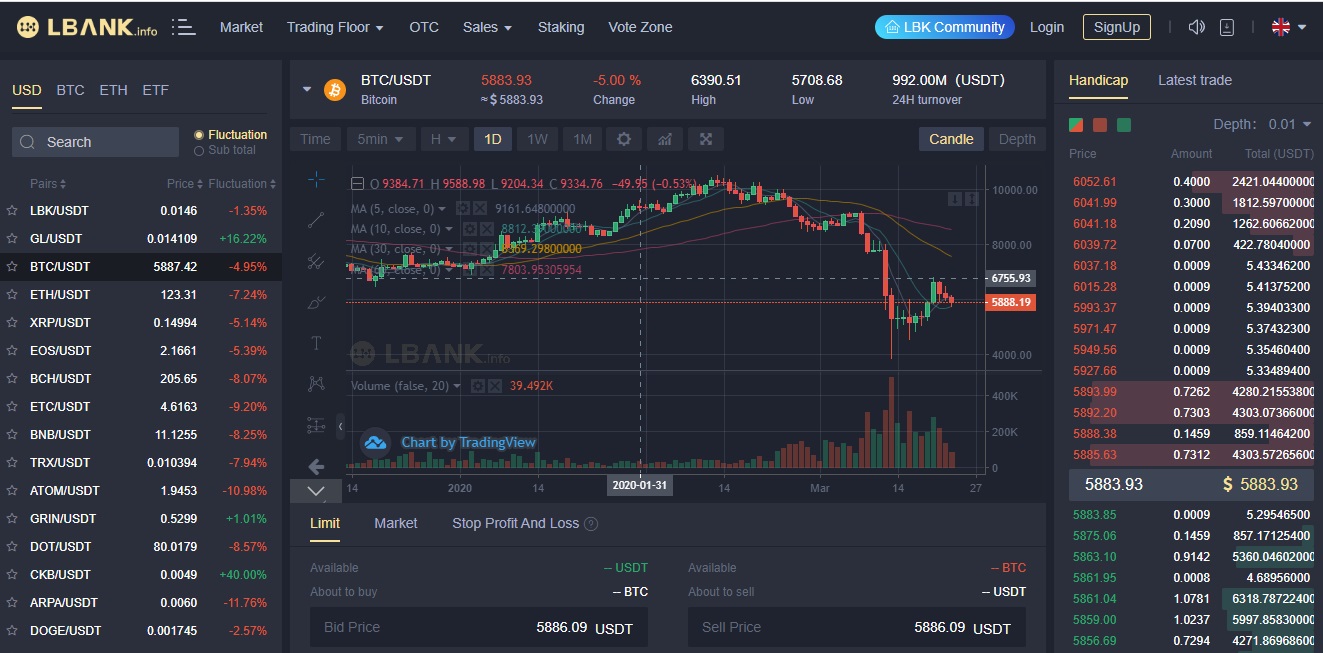1323x653 pixels.
Task: Click the pair Search field
Action: [x=95, y=142]
